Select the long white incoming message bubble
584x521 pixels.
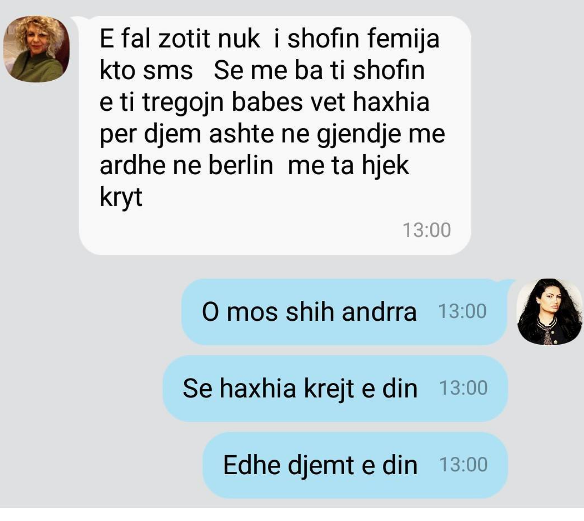click(275, 136)
